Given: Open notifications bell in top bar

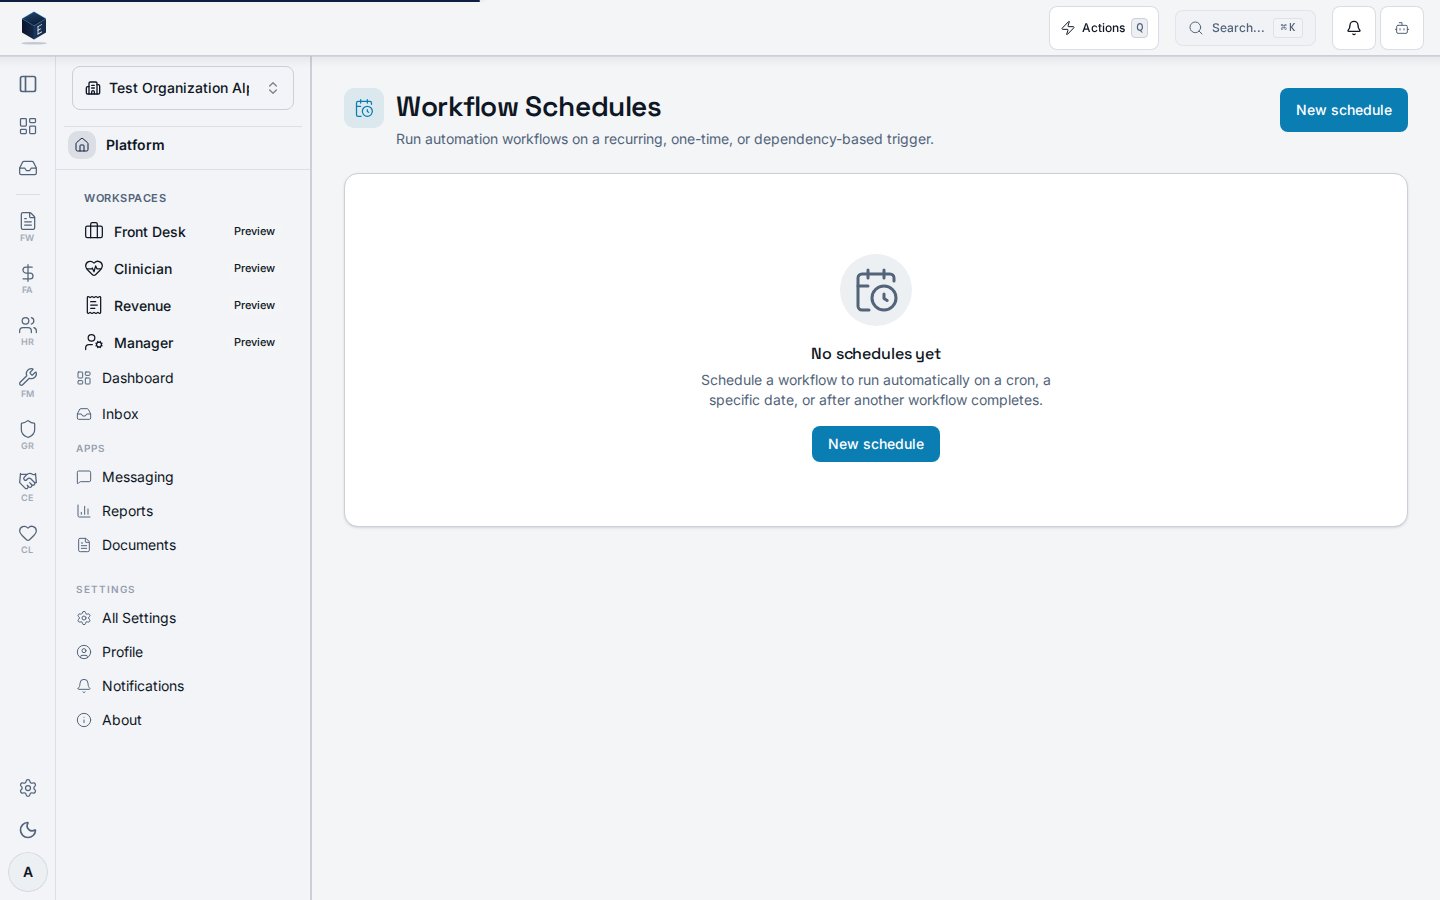Looking at the screenshot, I should pyautogui.click(x=1354, y=28).
